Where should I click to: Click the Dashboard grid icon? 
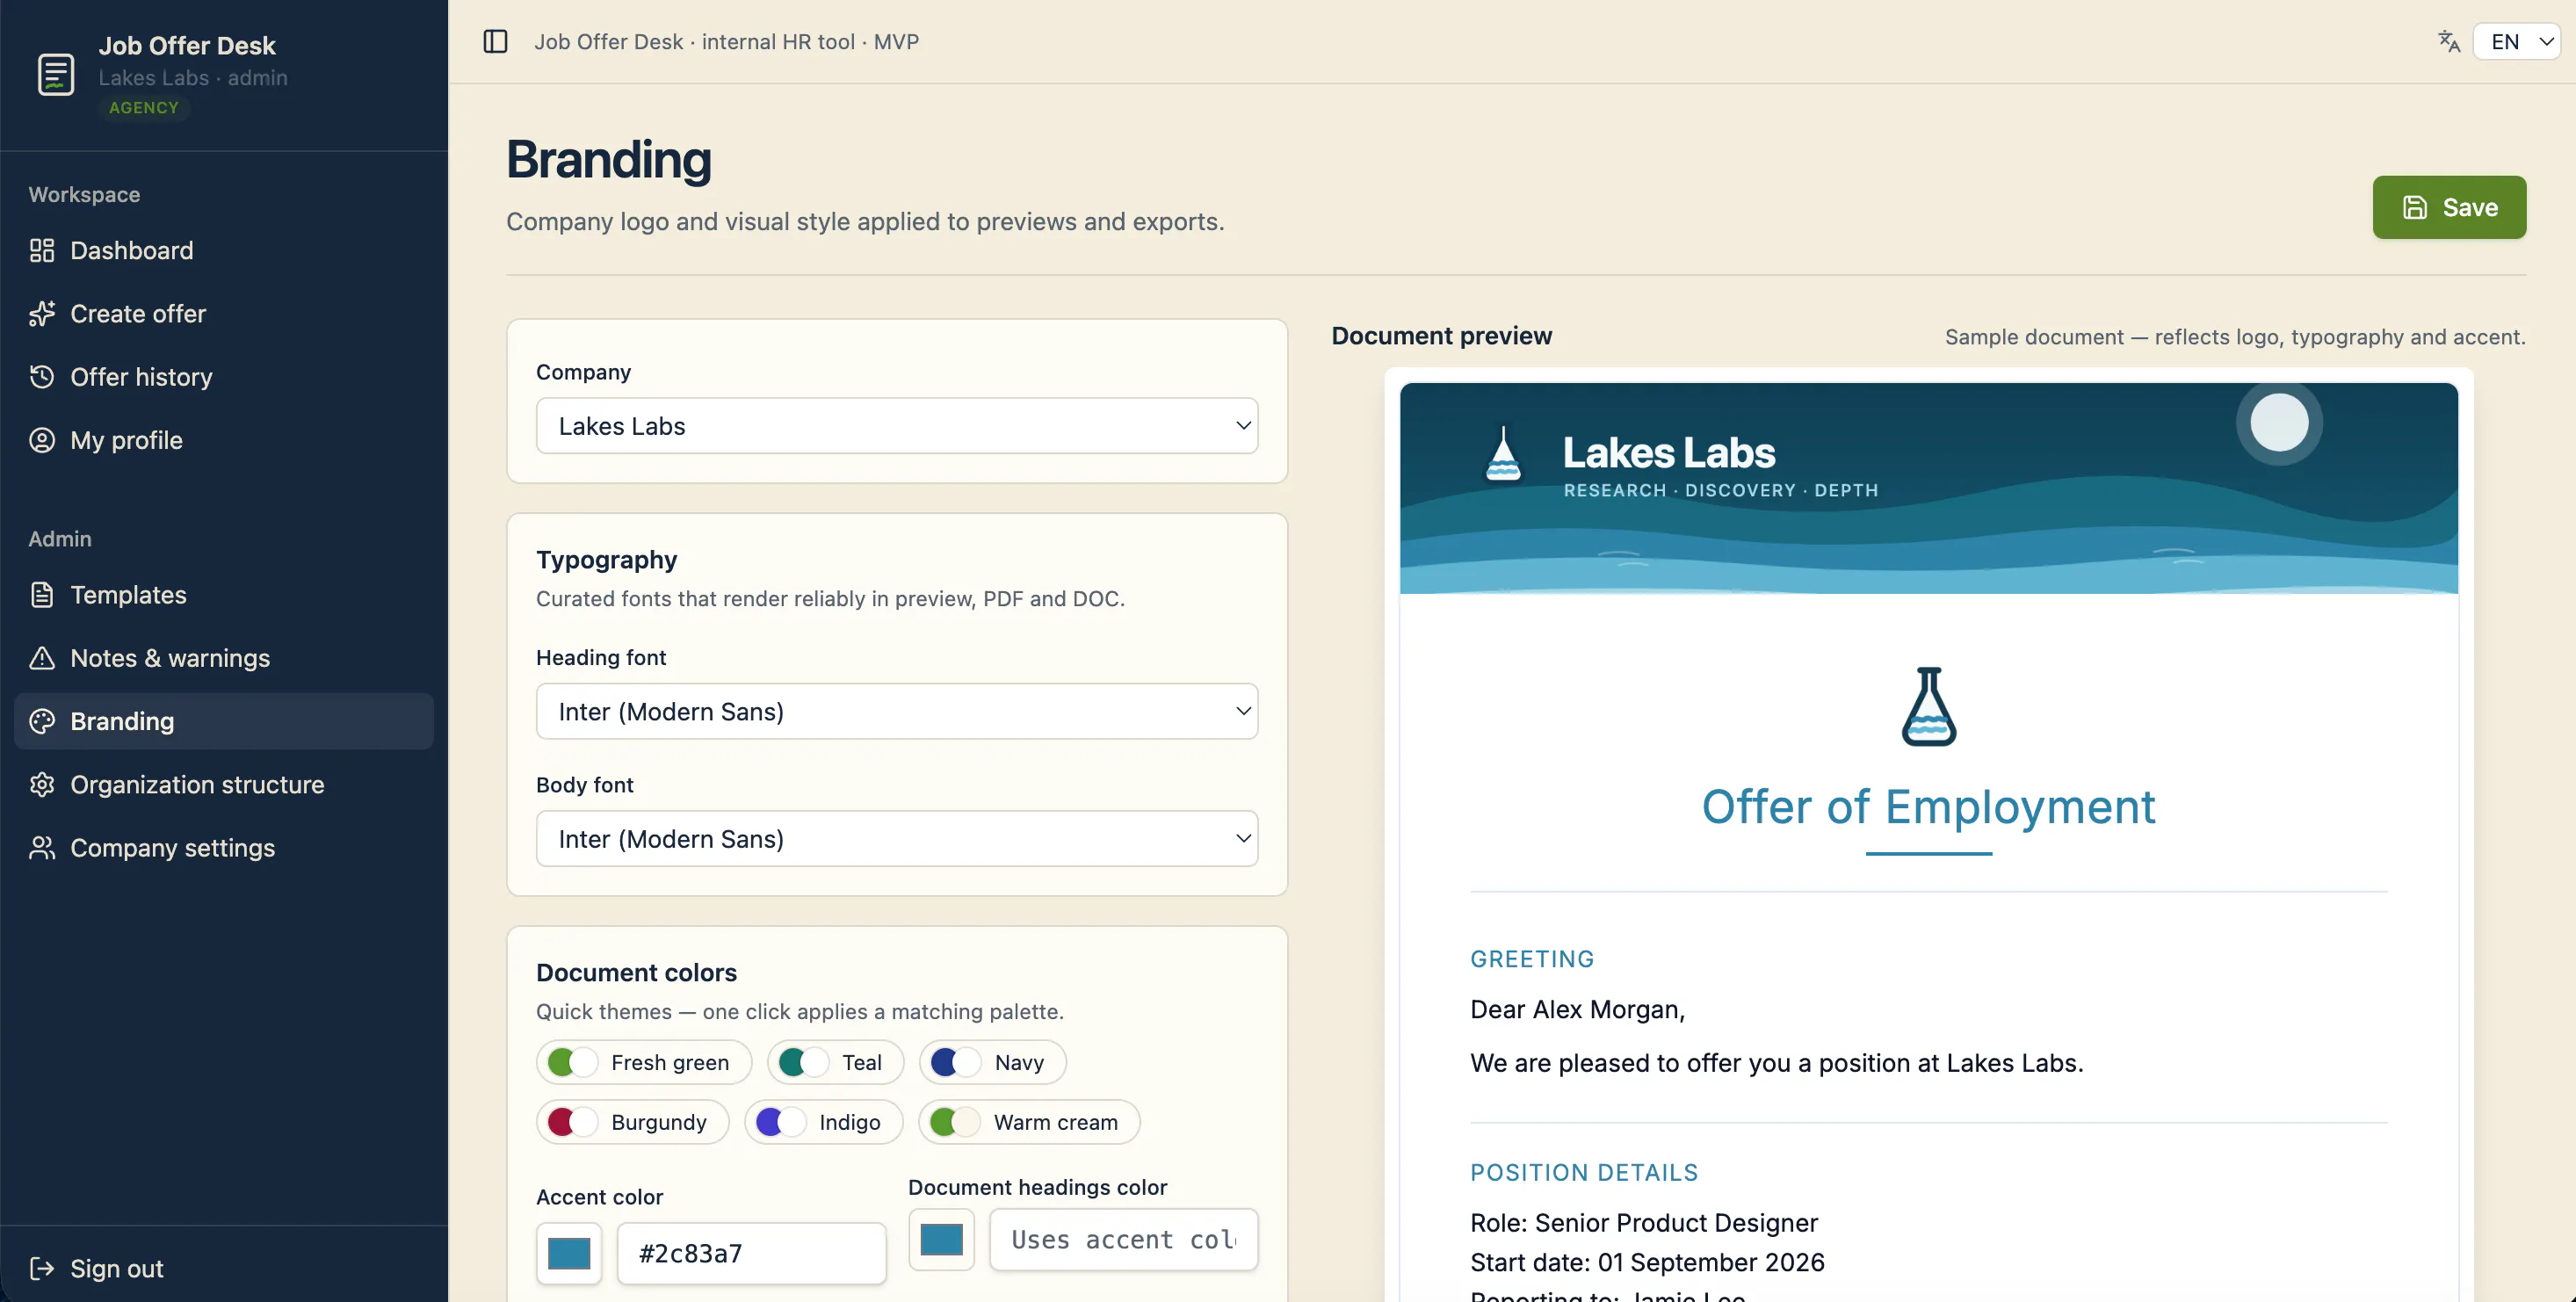click(x=42, y=250)
